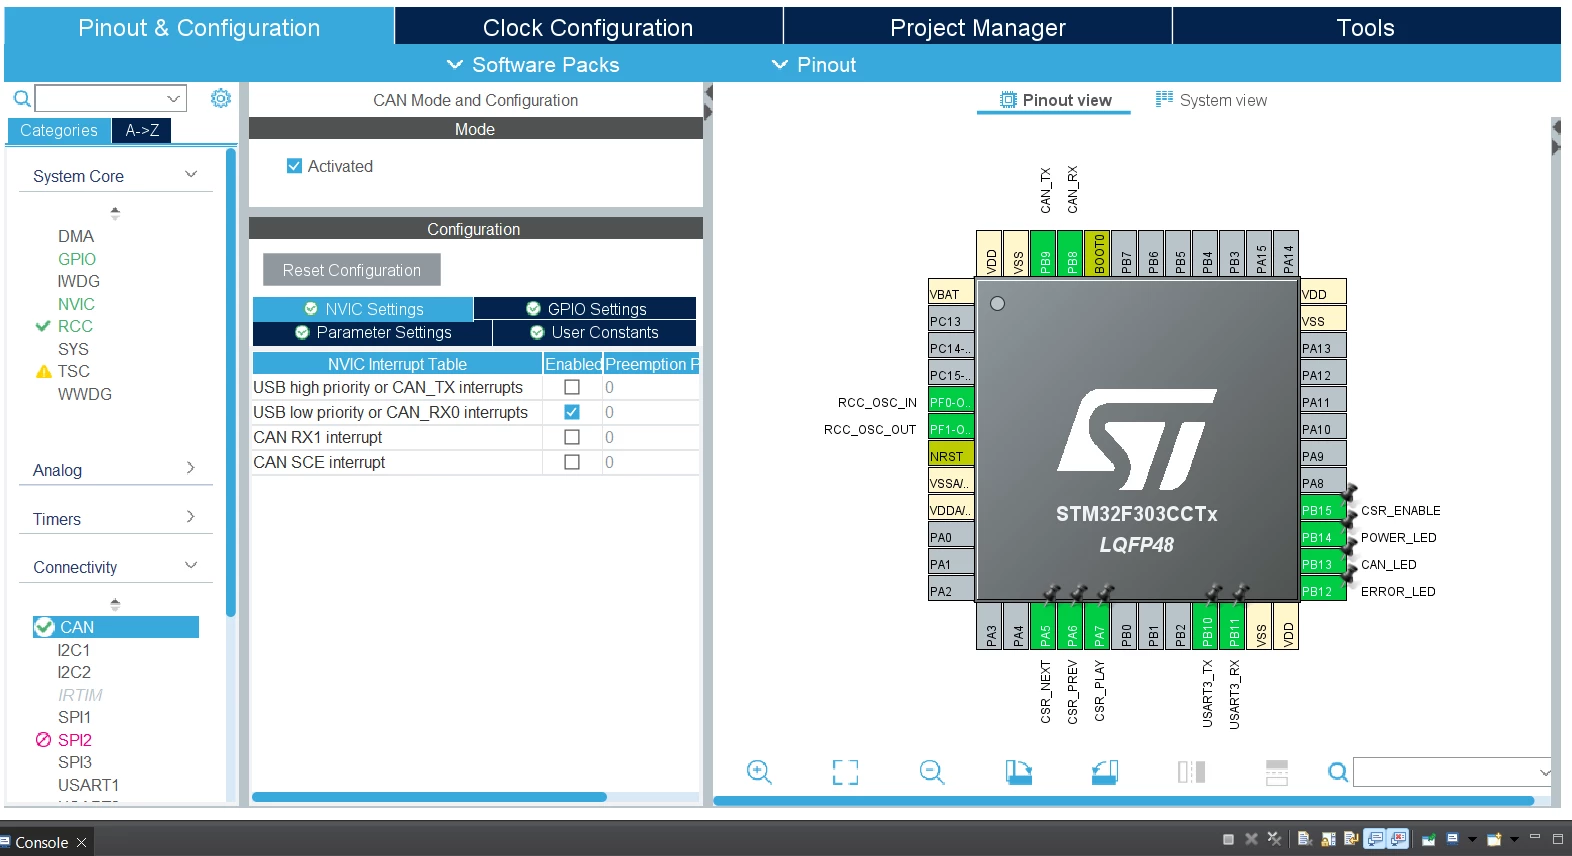Open the Tools tab
This screenshot has width=1572, height=856.
[1366, 27]
